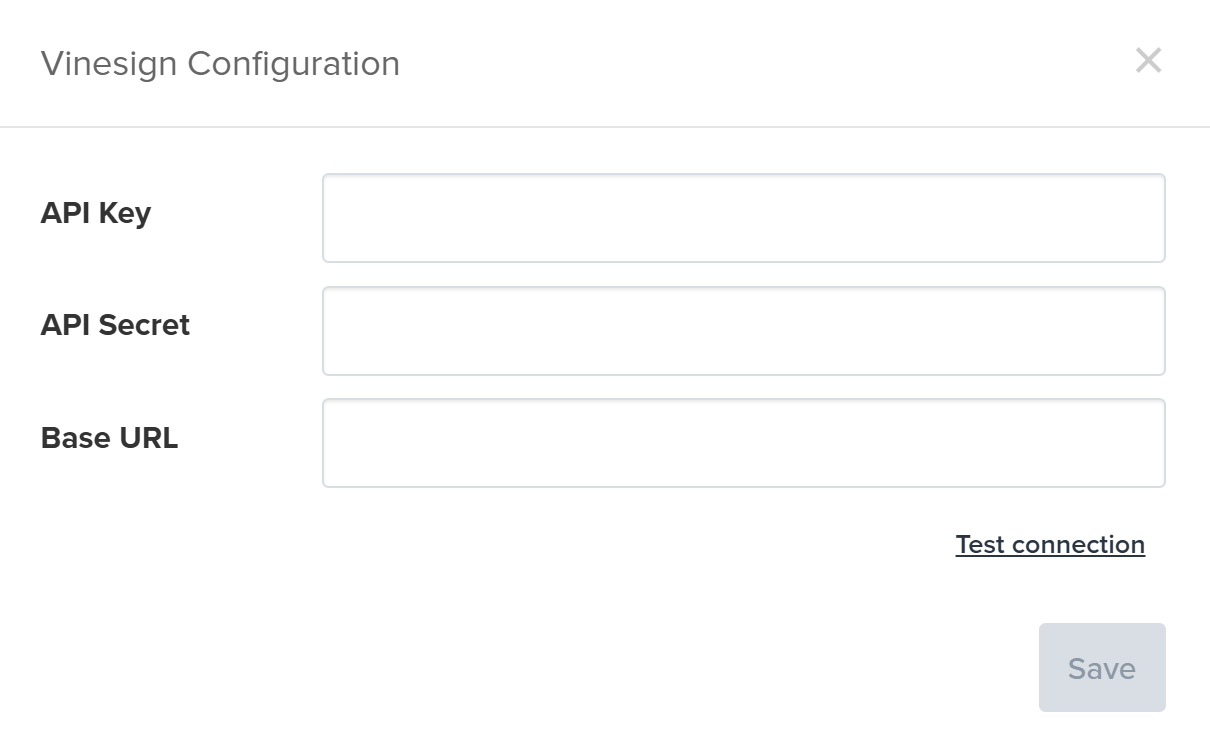1210x744 pixels.
Task: Click the Test connection link
Action: (1050, 545)
